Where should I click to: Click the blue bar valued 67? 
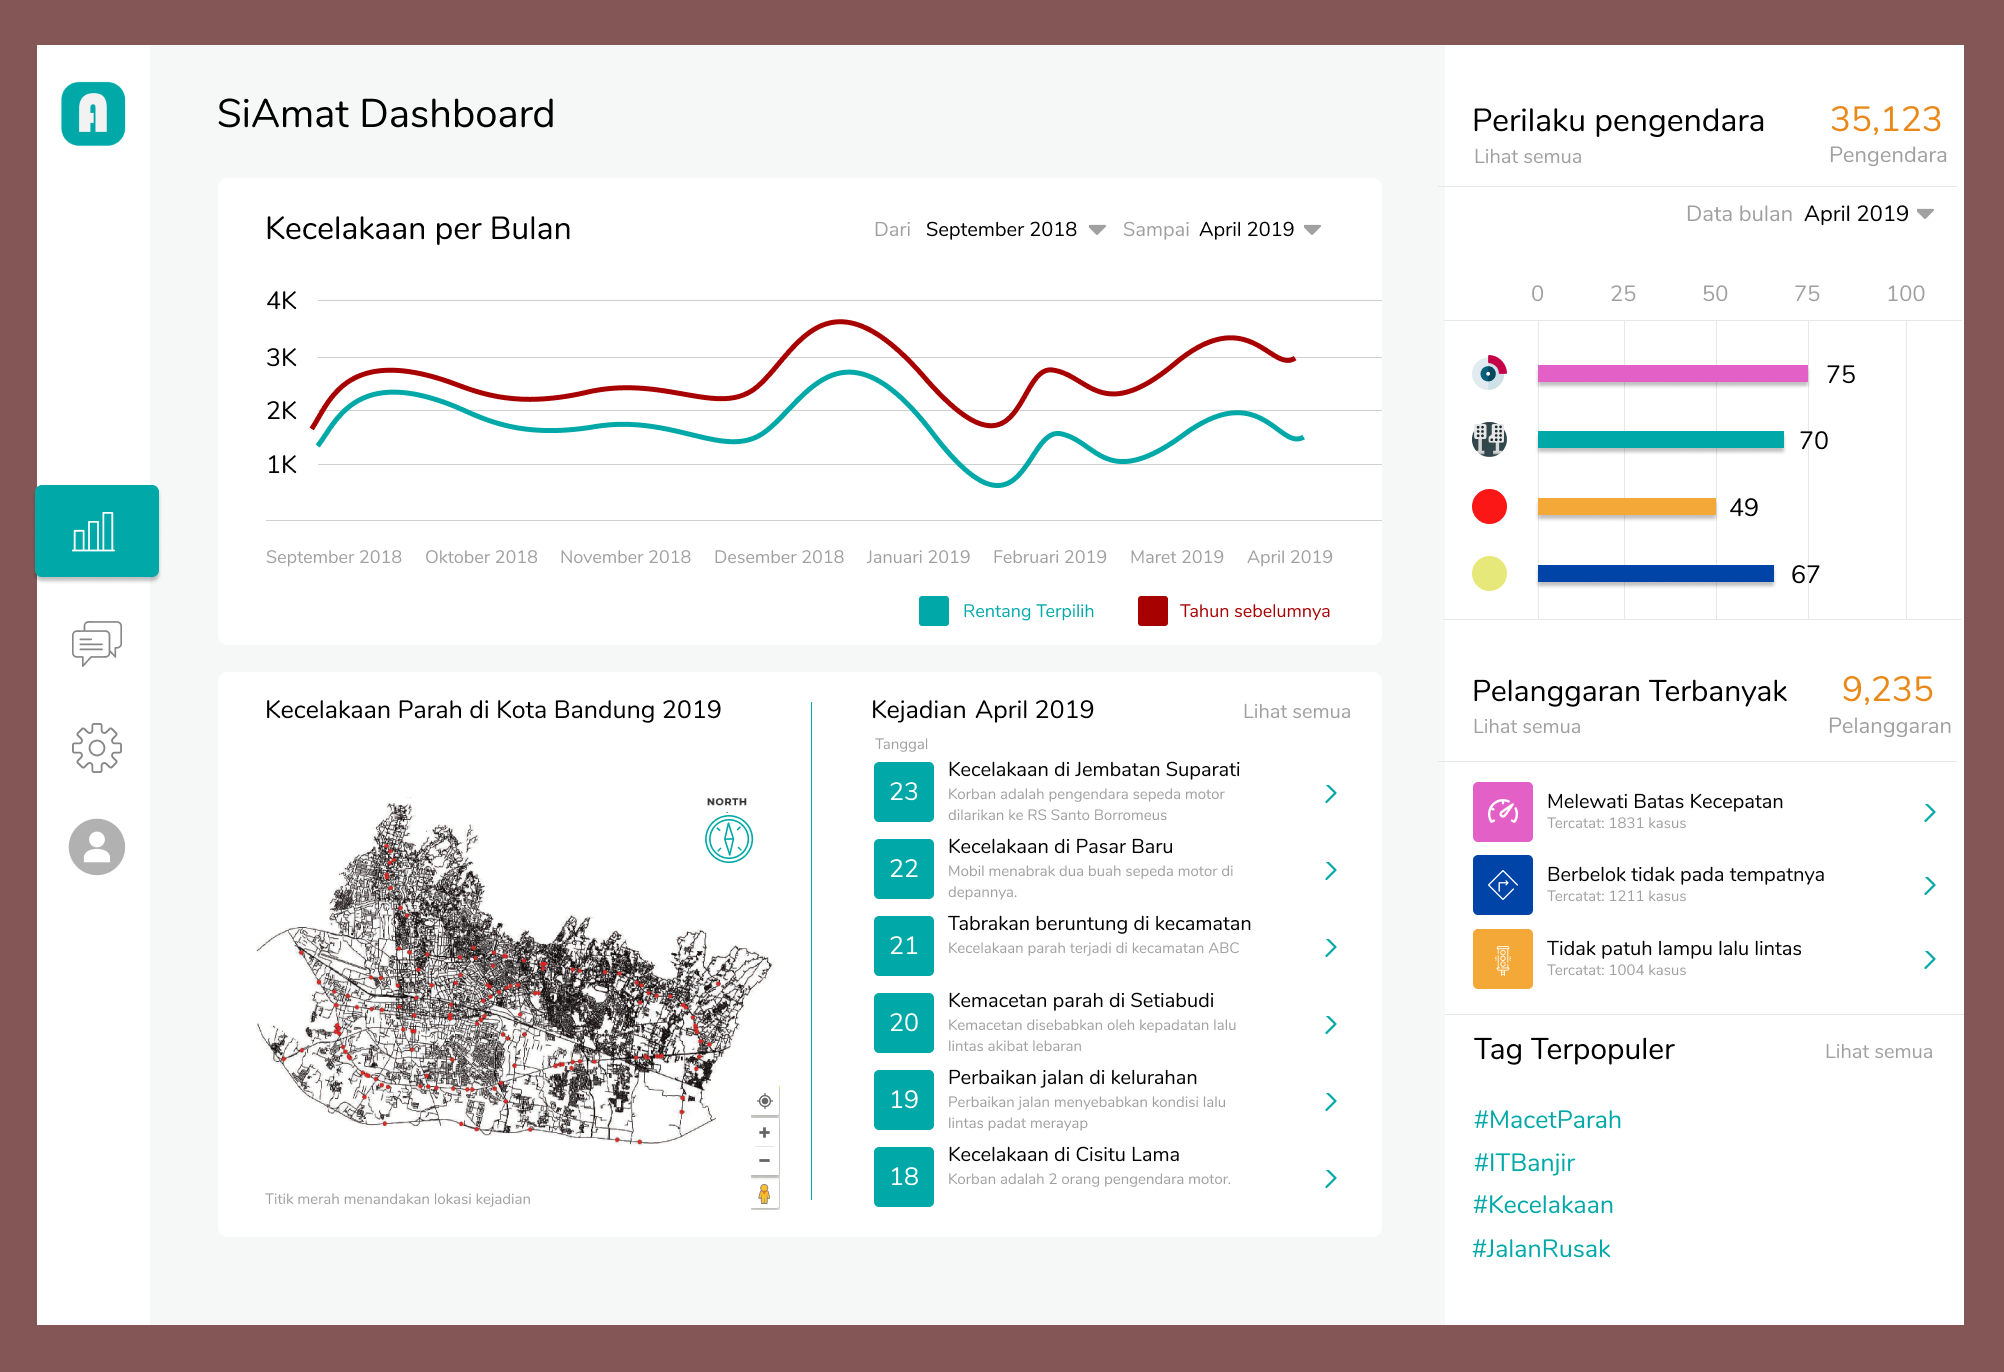[1656, 573]
